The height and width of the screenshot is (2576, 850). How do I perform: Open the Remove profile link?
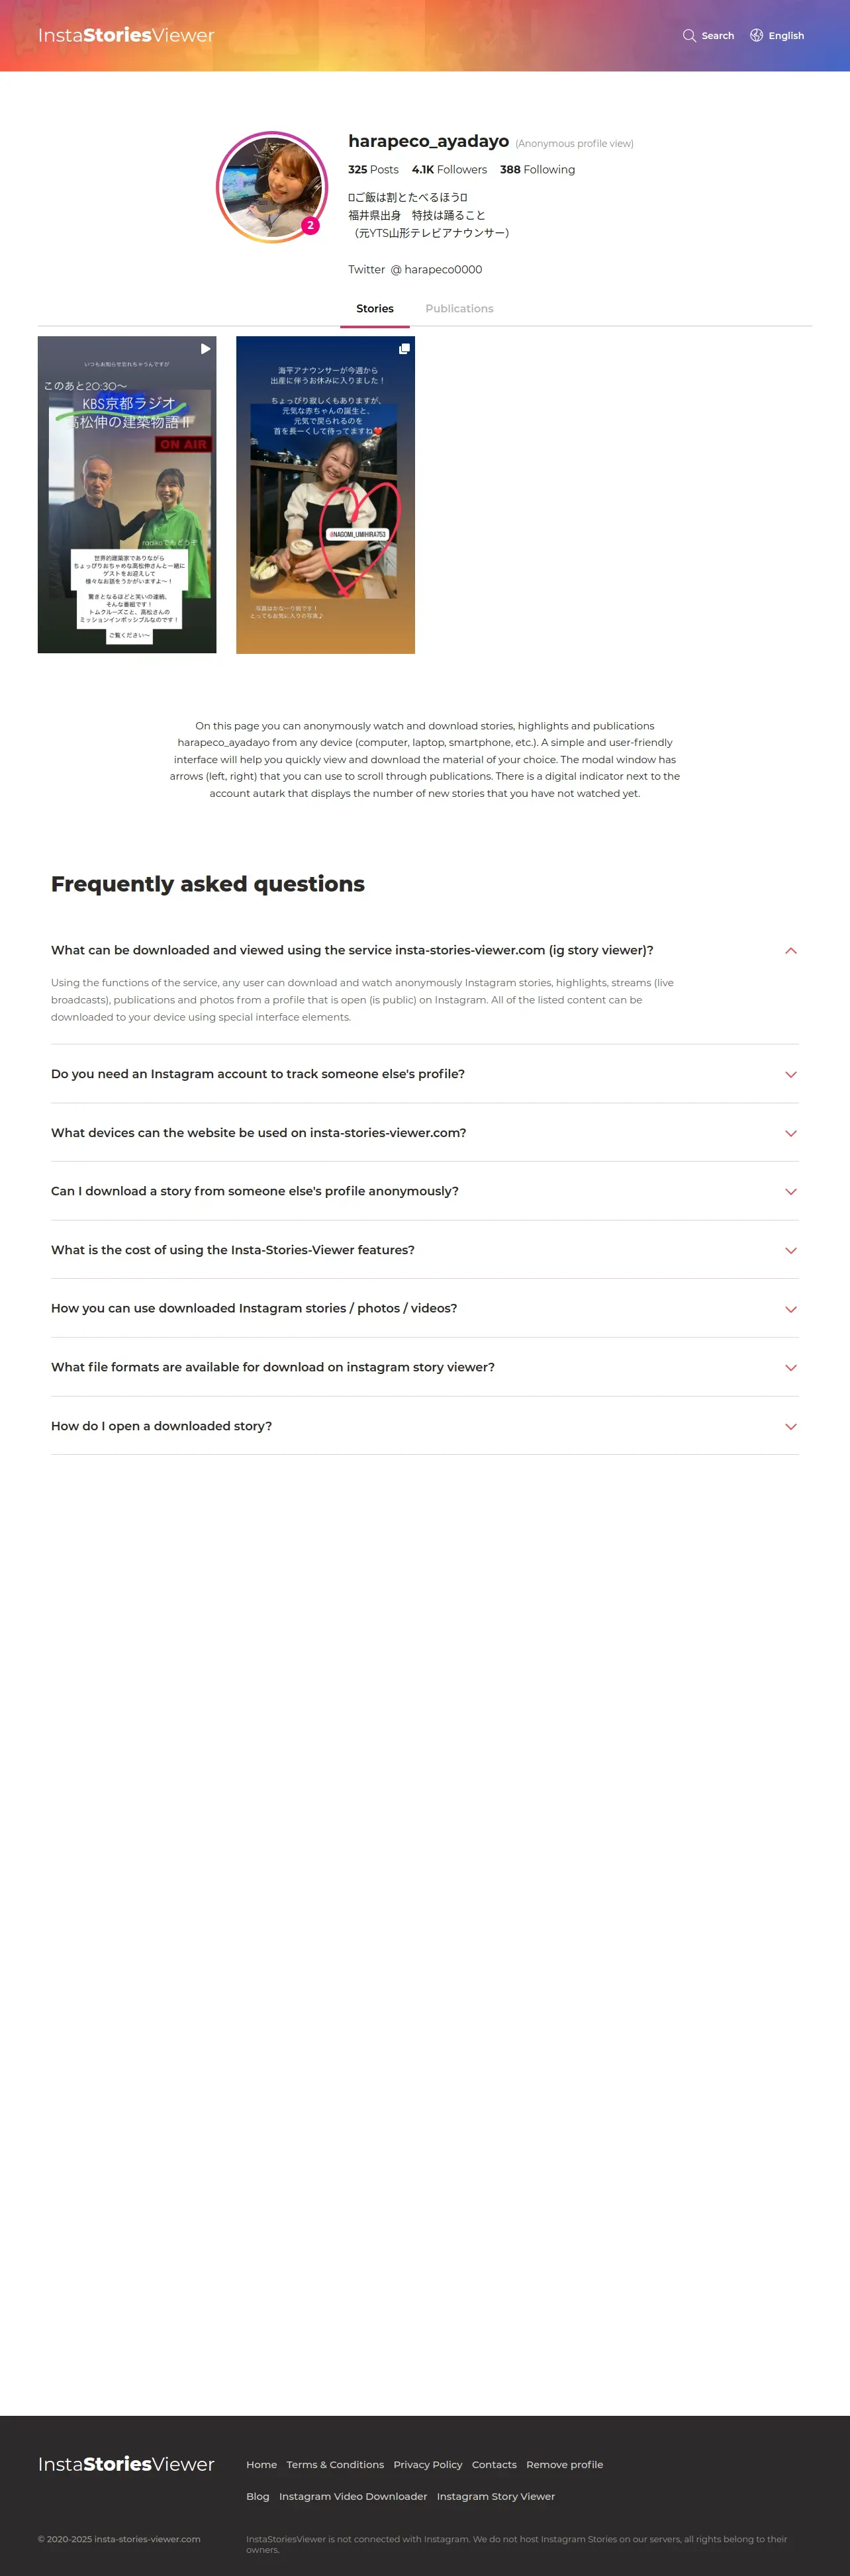pos(564,2464)
